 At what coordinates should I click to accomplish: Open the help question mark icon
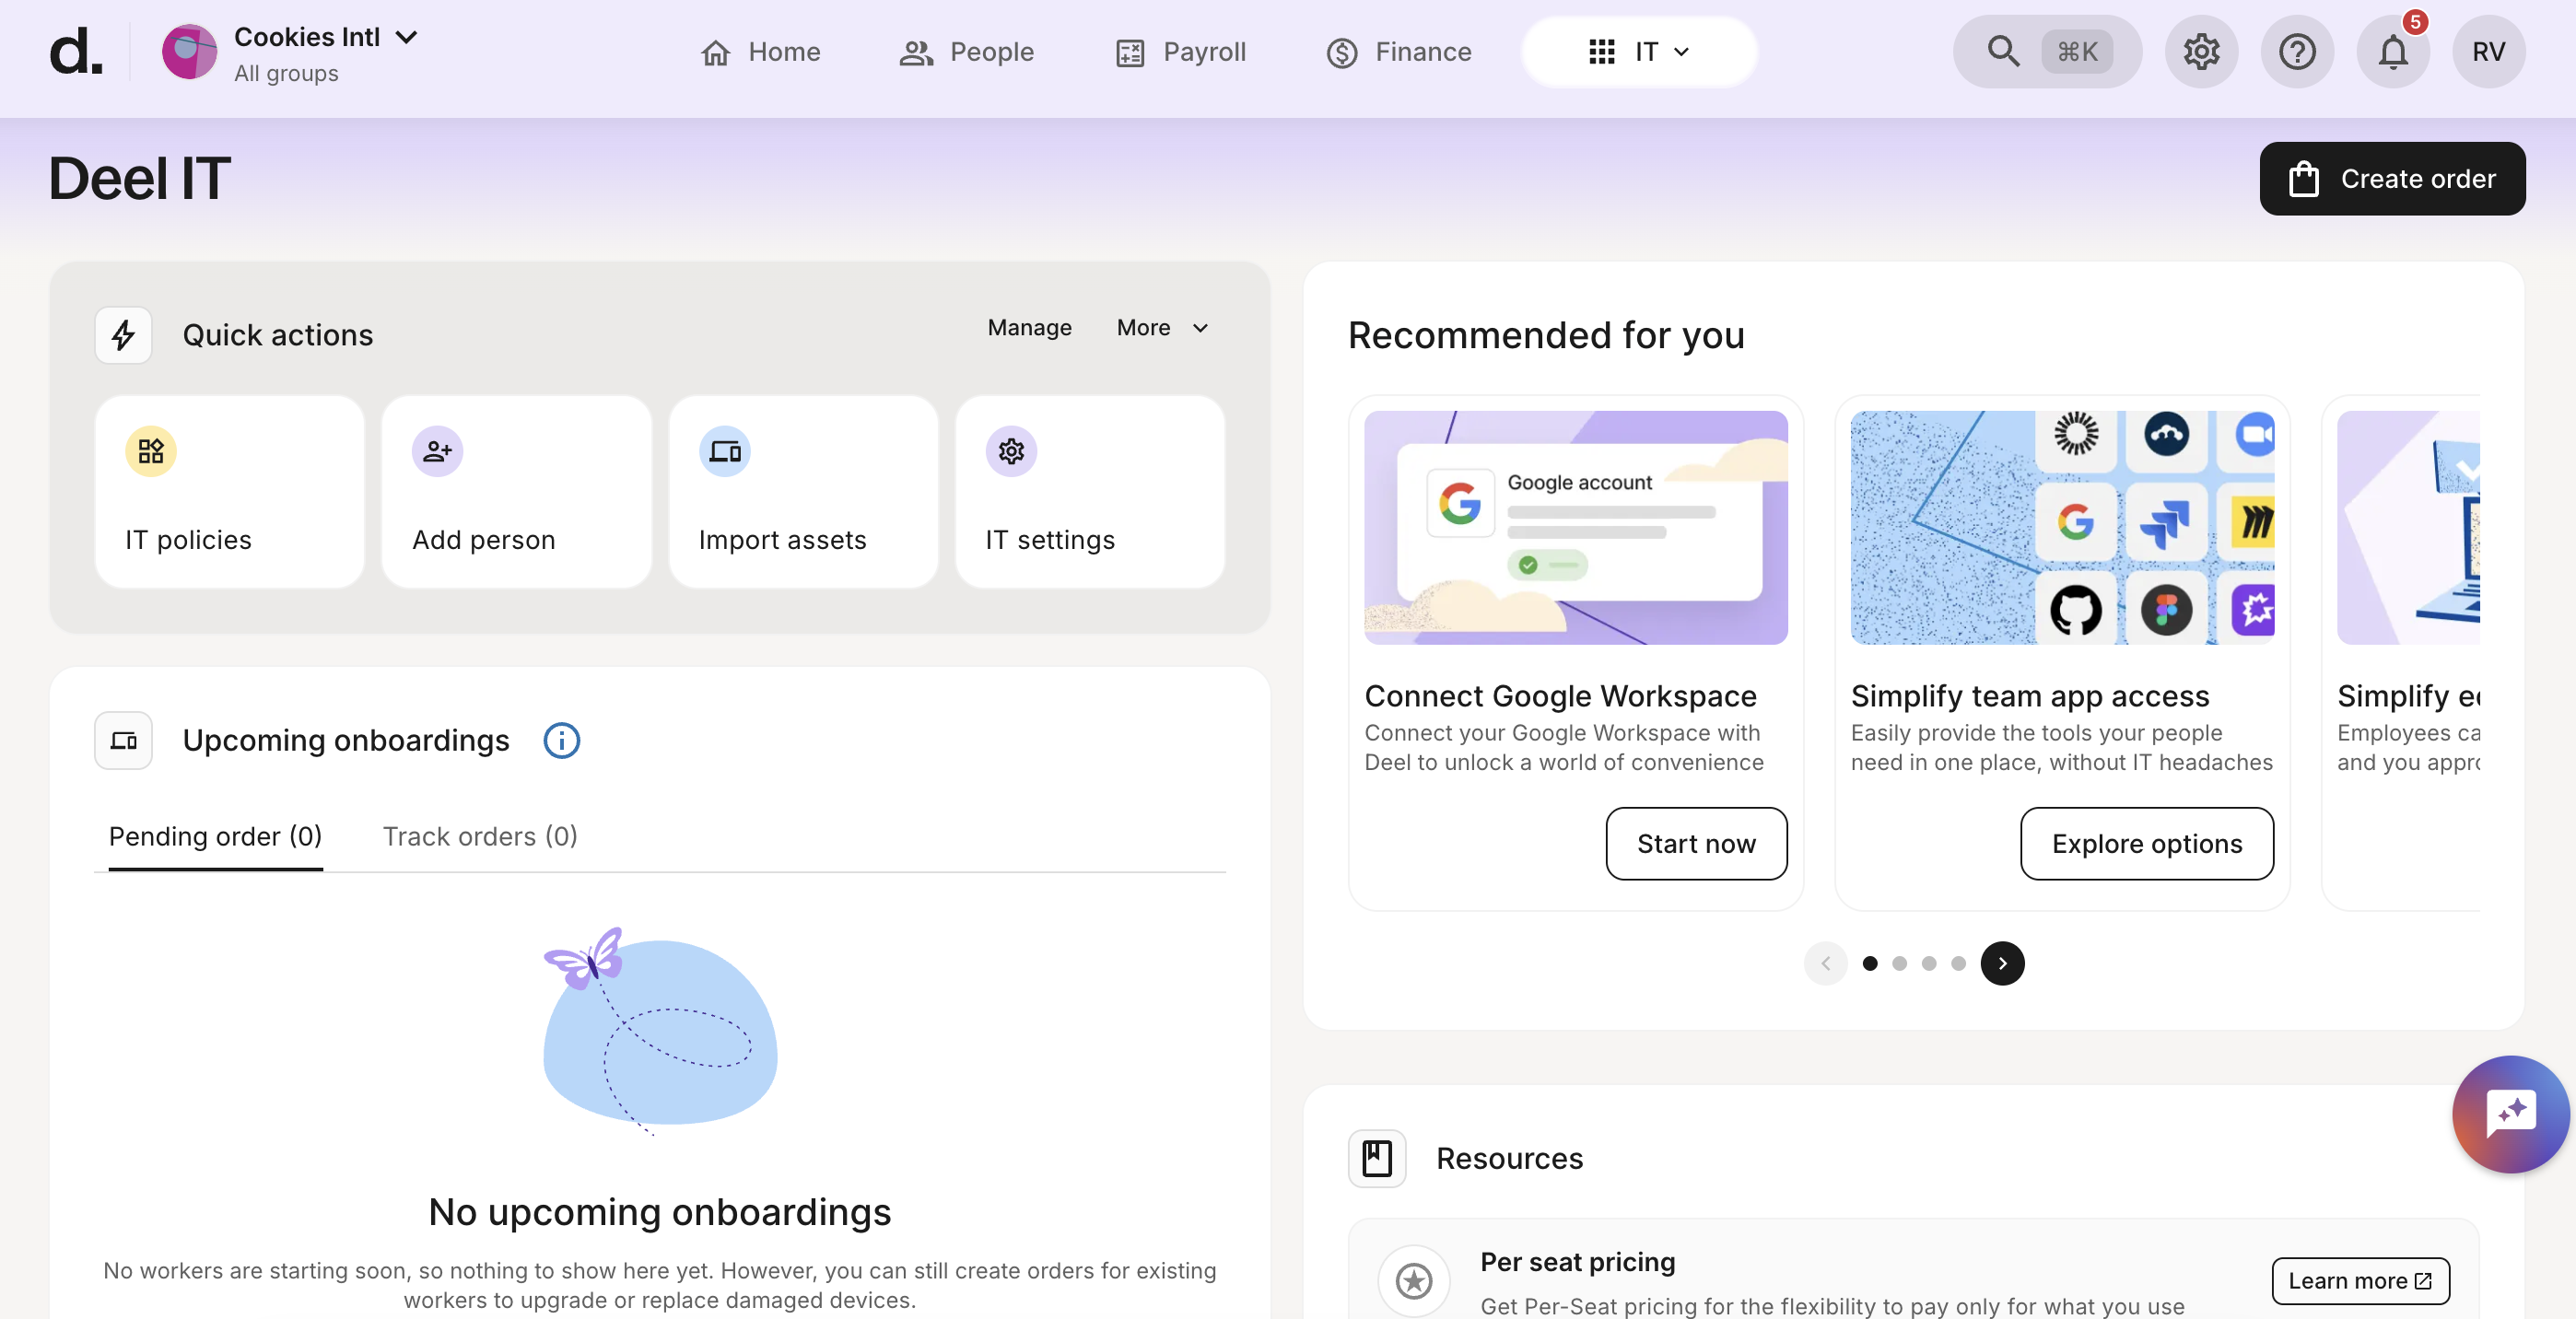(x=2297, y=52)
